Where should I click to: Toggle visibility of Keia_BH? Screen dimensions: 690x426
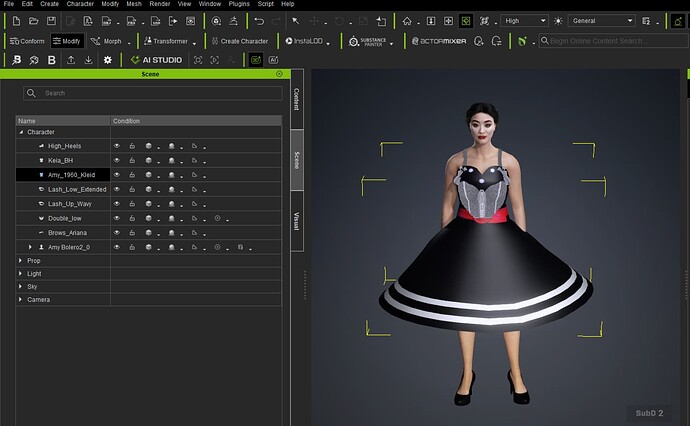pyautogui.click(x=117, y=160)
